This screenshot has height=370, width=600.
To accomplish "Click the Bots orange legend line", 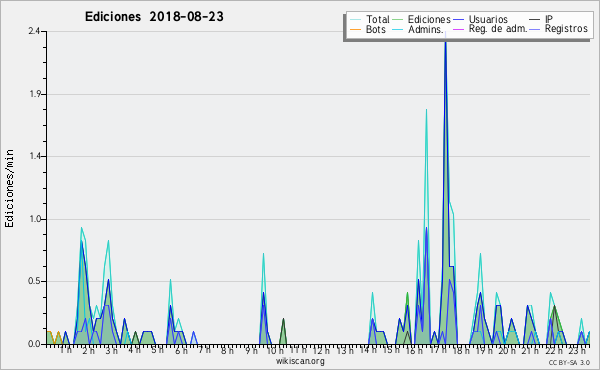I will click(x=355, y=29).
